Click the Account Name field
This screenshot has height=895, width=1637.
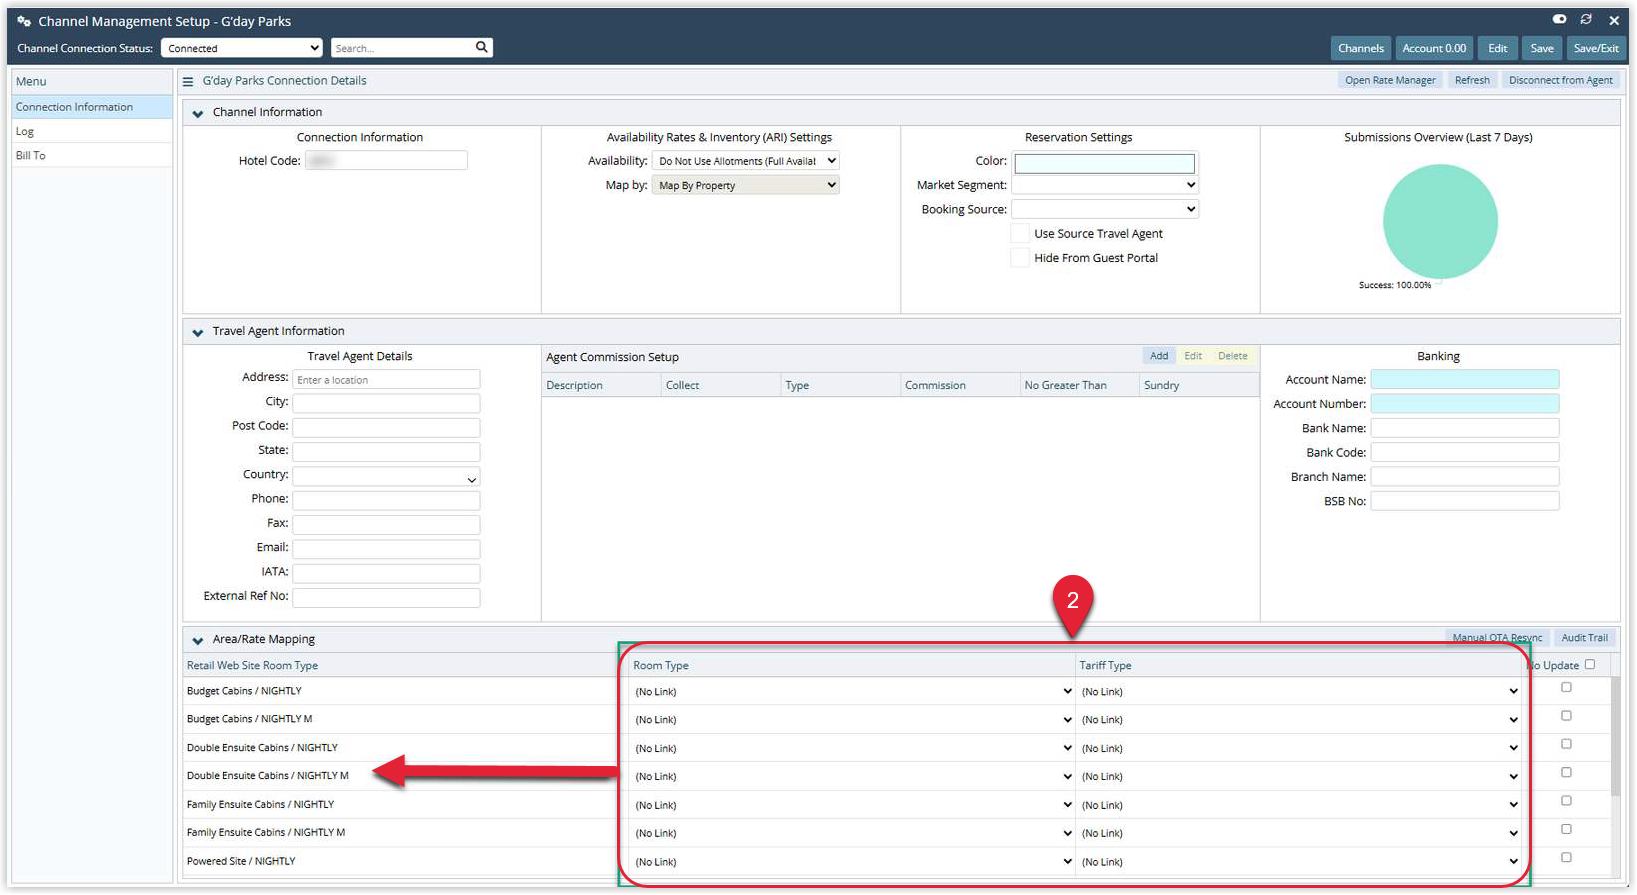tap(1465, 379)
